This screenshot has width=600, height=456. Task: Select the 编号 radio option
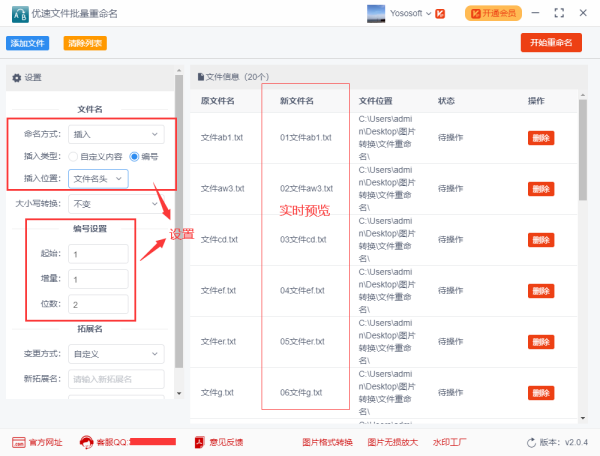coord(133,156)
